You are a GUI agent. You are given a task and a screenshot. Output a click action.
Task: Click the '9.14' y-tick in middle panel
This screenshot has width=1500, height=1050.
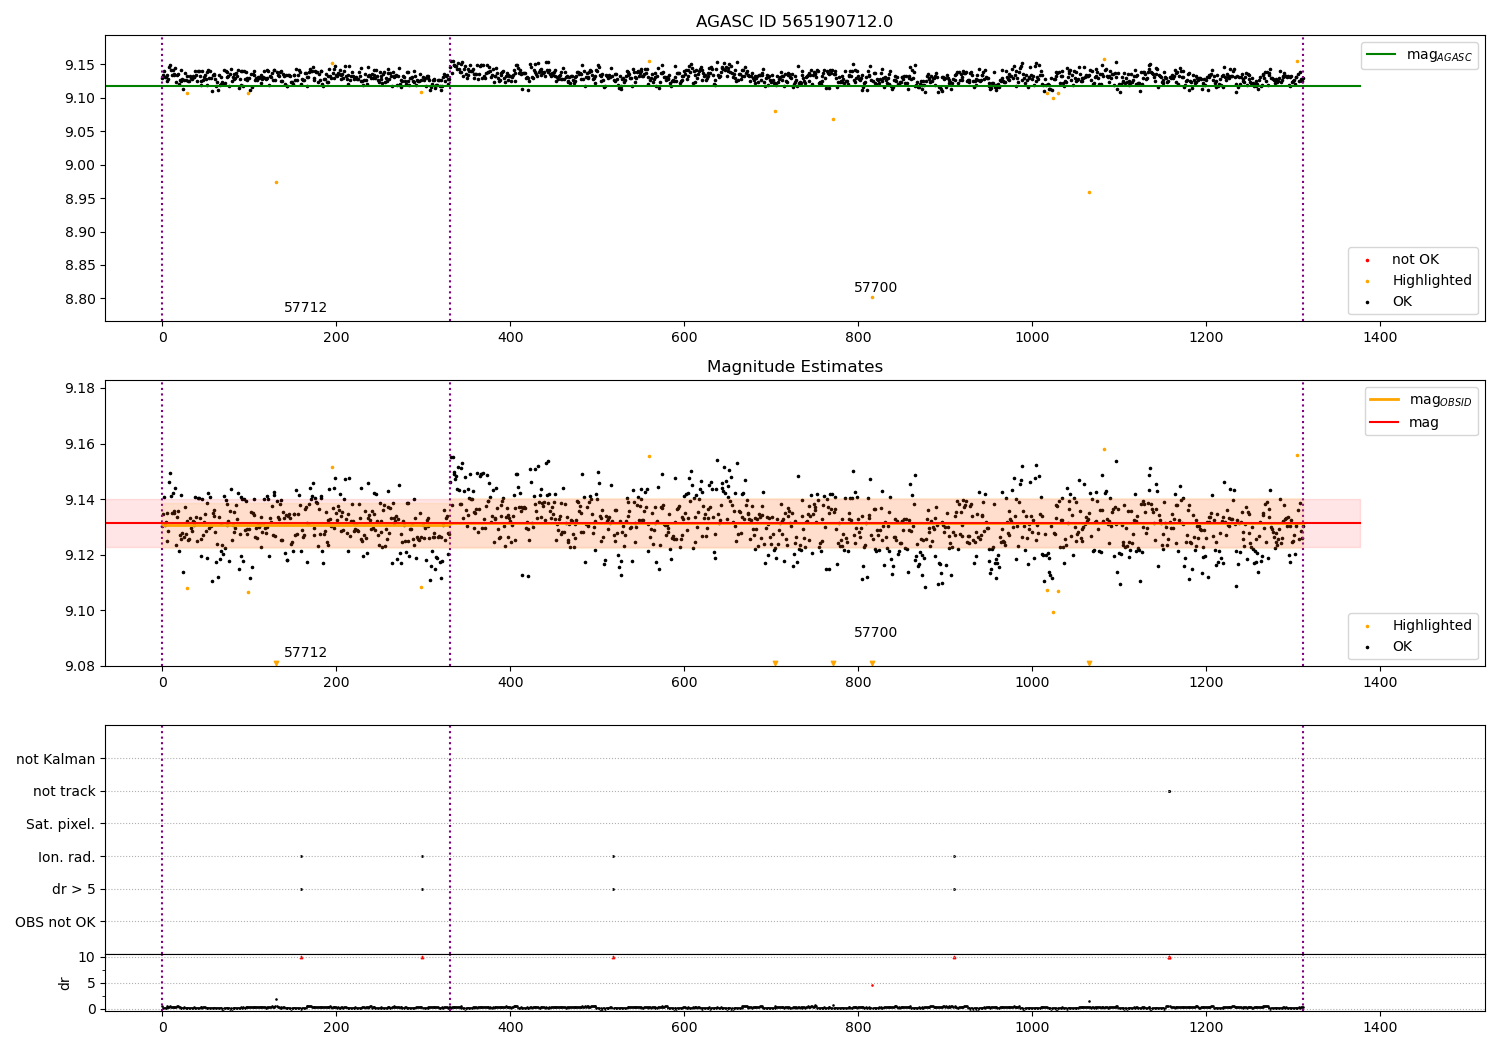(x=80, y=500)
